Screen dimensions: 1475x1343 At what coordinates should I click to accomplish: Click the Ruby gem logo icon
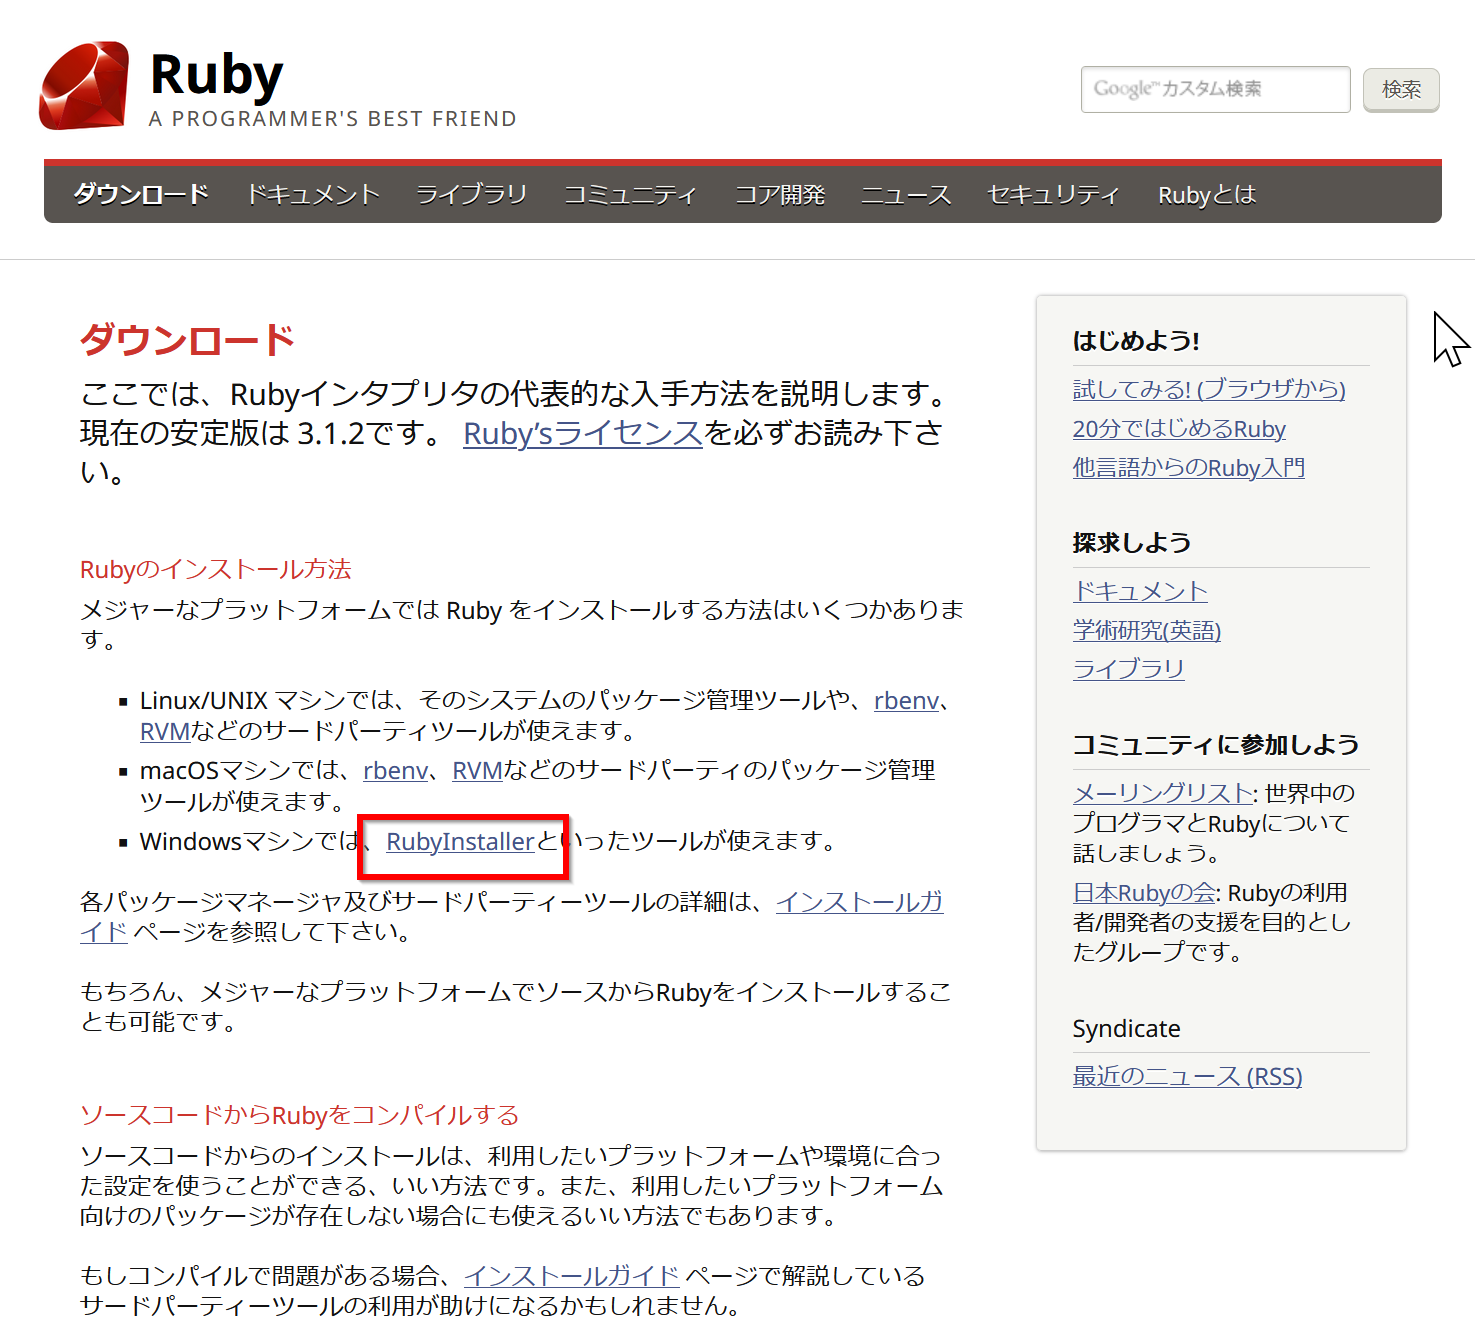pos(84,86)
